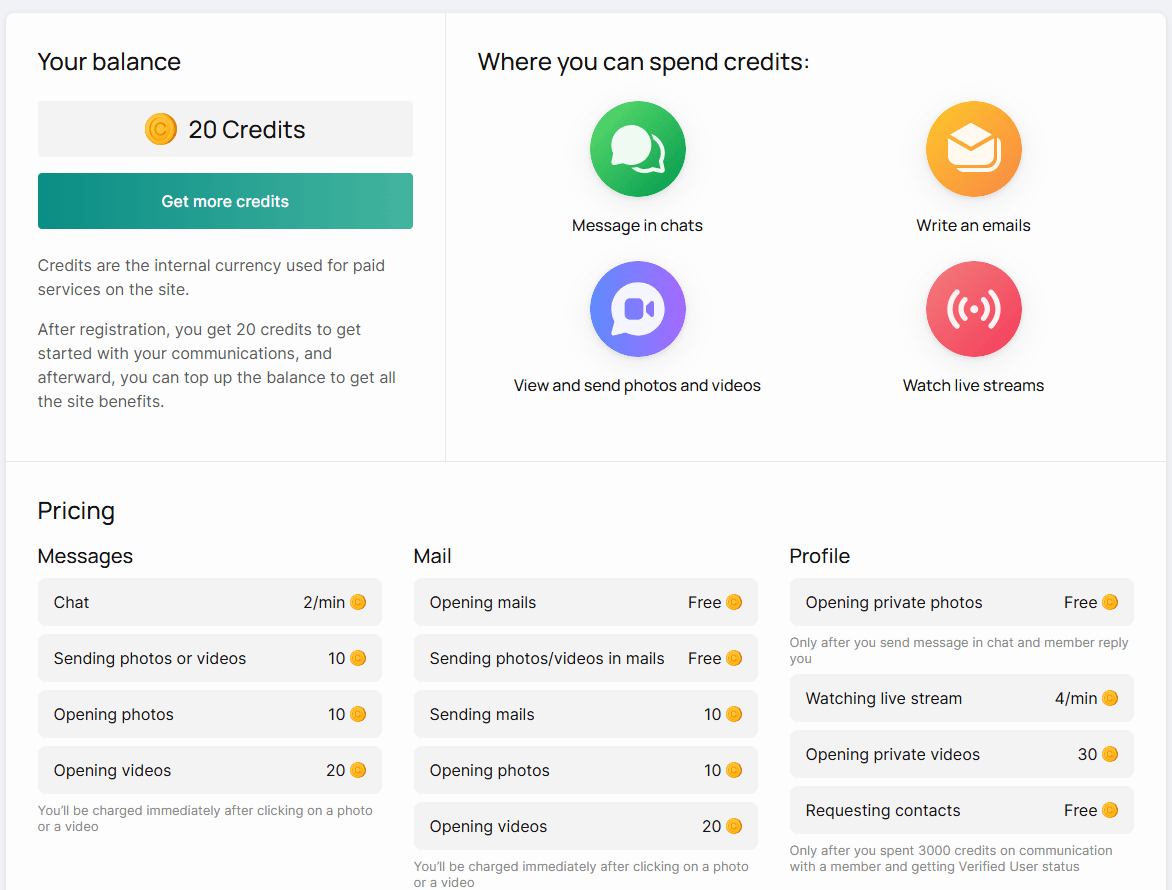The height and width of the screenshot is (890, 1172).
Task: Click the Sending photos/videos in mails row
Action: point(585,658)
